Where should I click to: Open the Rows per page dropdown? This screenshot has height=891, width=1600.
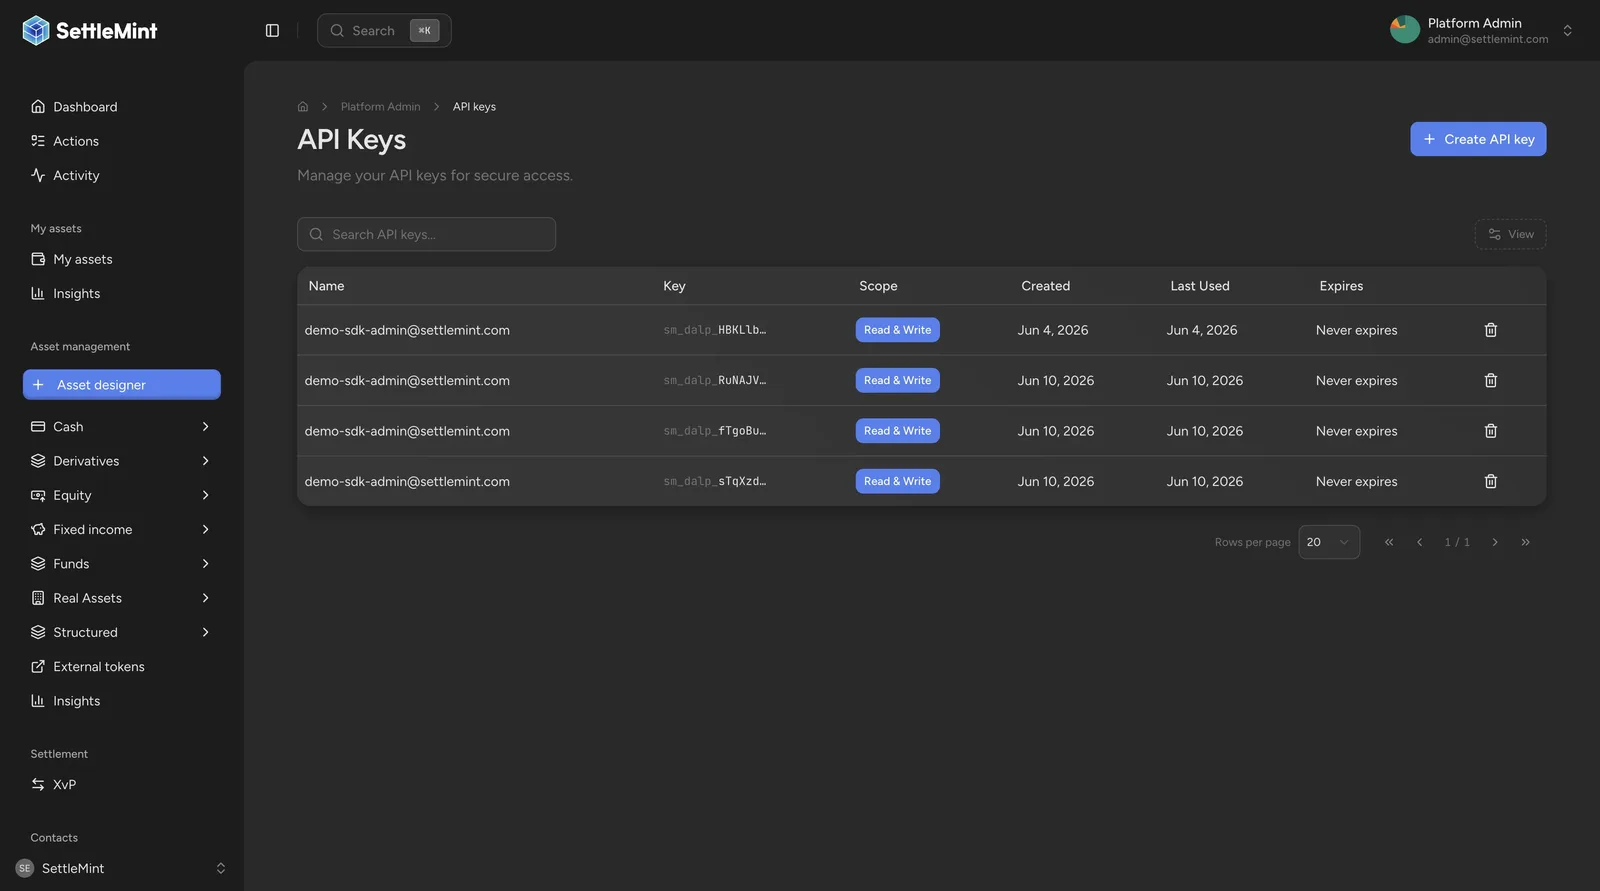(x=1329, y=542)
